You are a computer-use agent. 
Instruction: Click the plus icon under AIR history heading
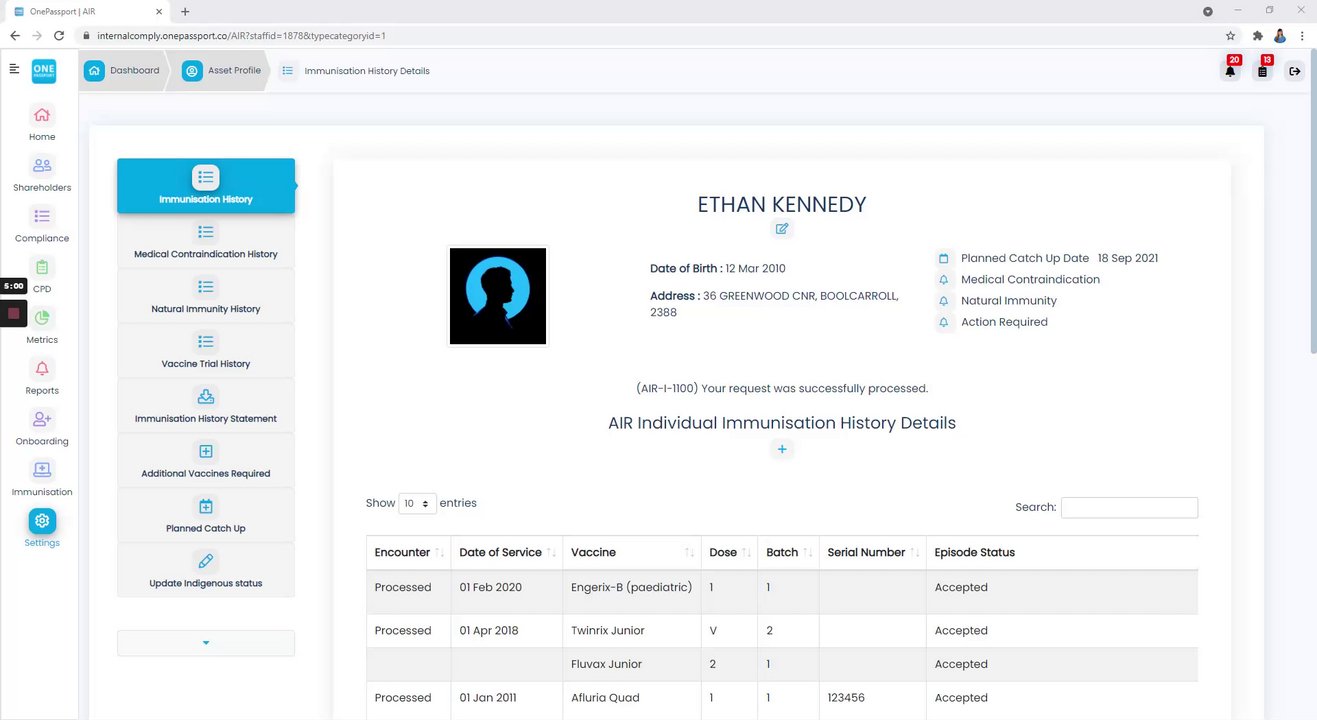click(782, 449)
